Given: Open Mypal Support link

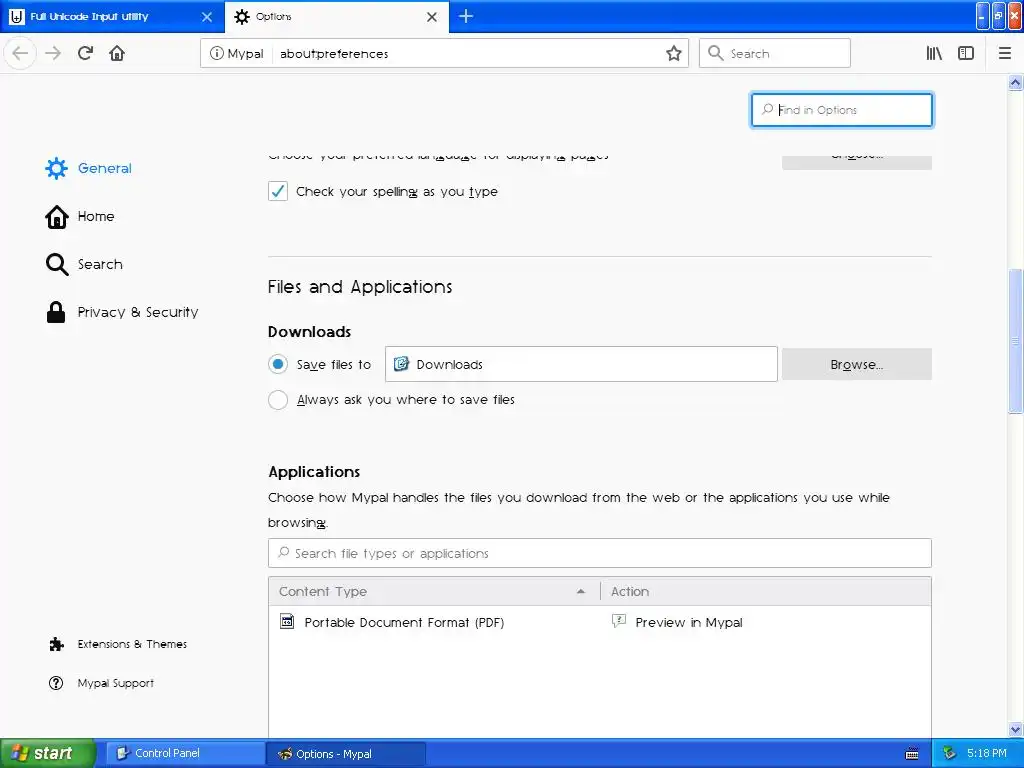Looking at the screenshot, I should (102, 683).
